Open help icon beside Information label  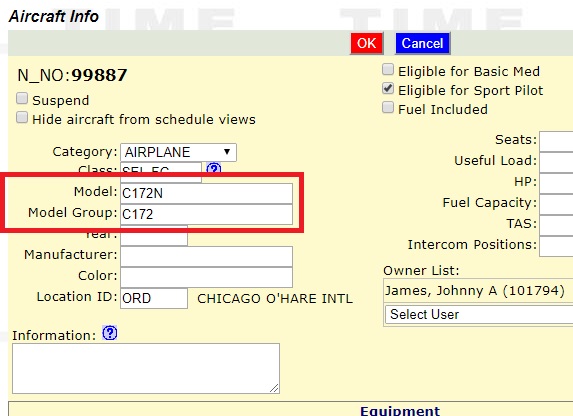[x=110, y=333]
